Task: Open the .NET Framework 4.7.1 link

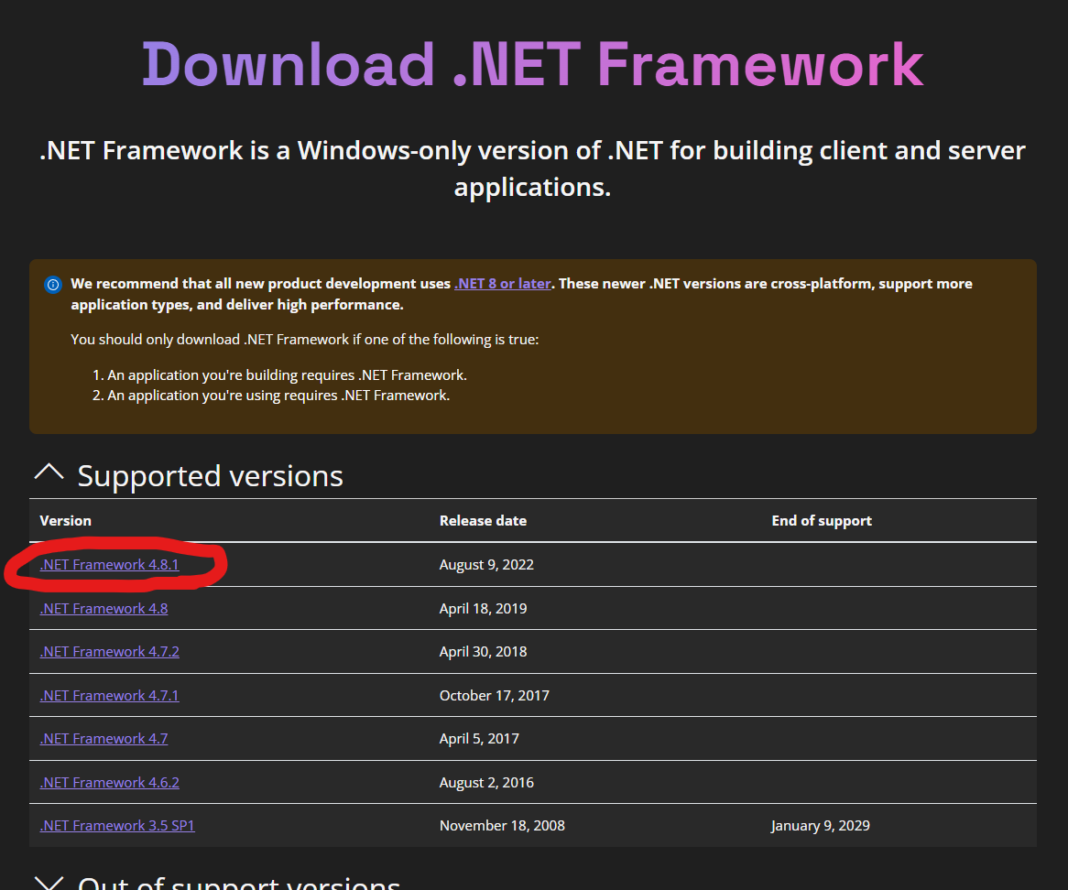Action: point(109,695)
